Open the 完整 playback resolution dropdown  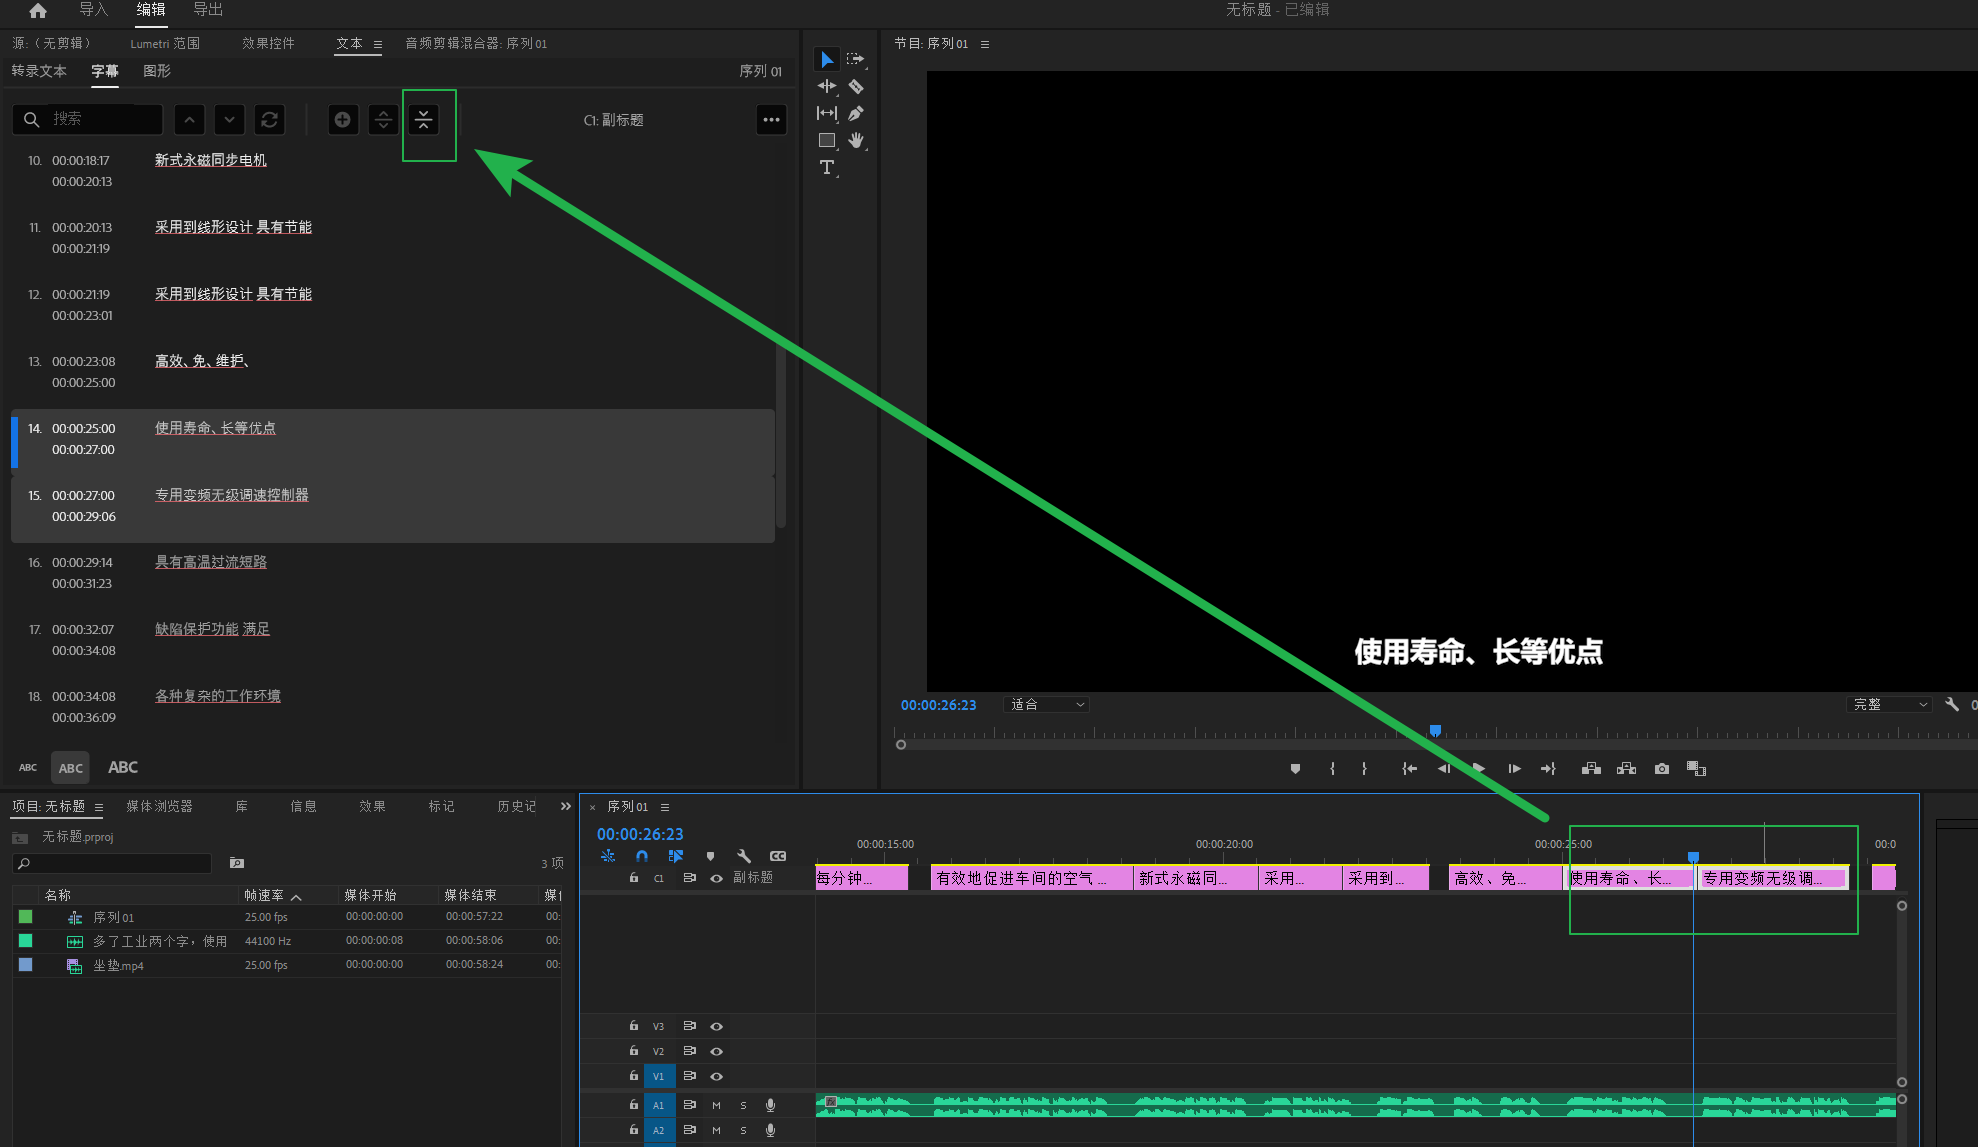[x=1888, y=705]
